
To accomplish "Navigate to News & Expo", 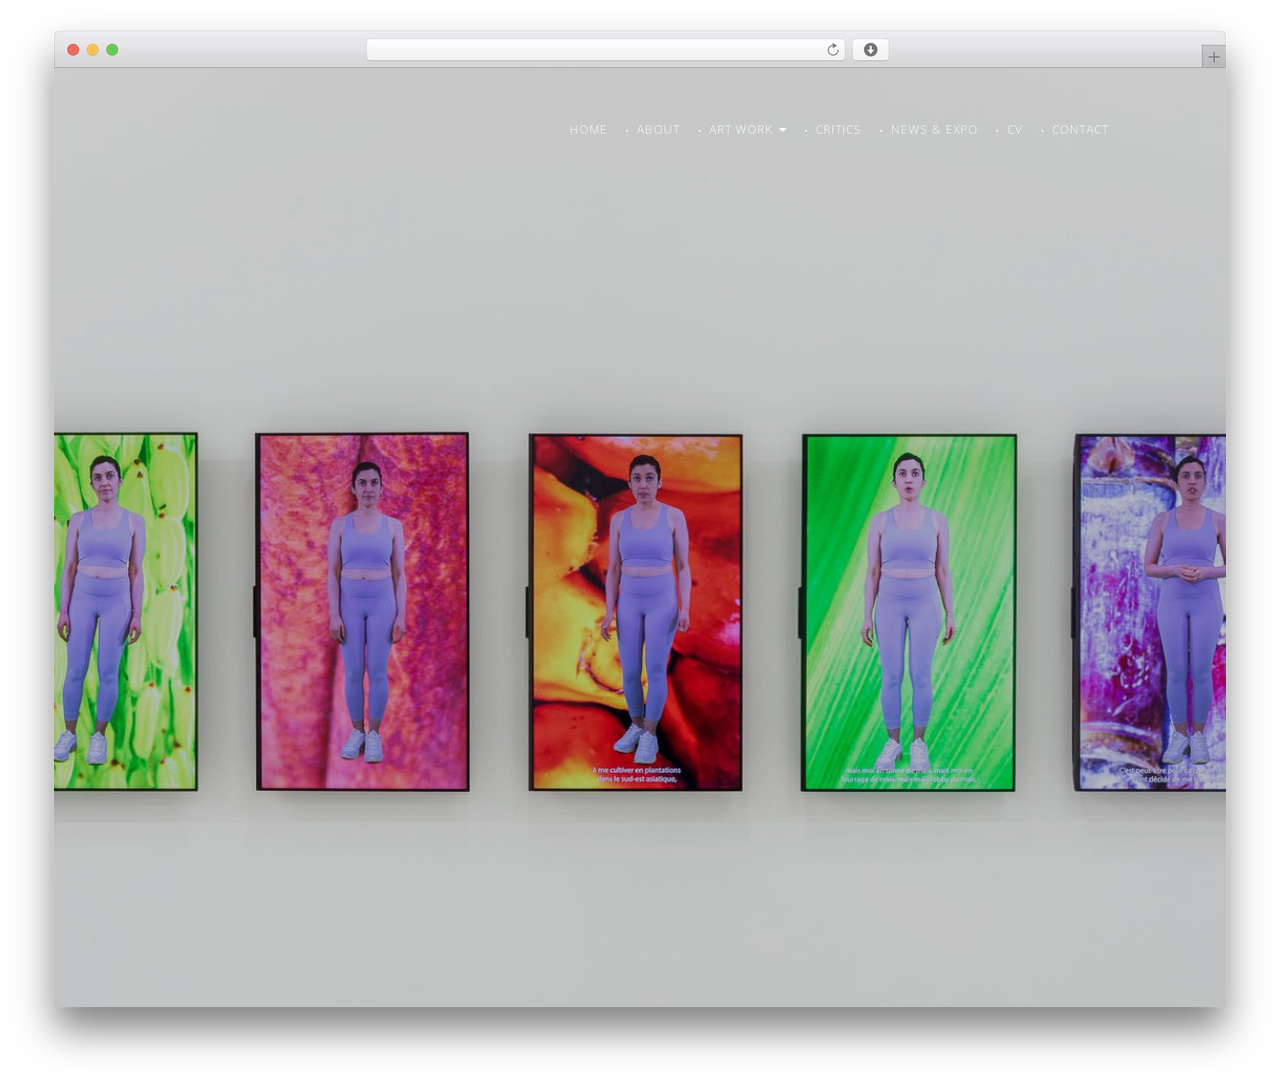I will (934, 130).
